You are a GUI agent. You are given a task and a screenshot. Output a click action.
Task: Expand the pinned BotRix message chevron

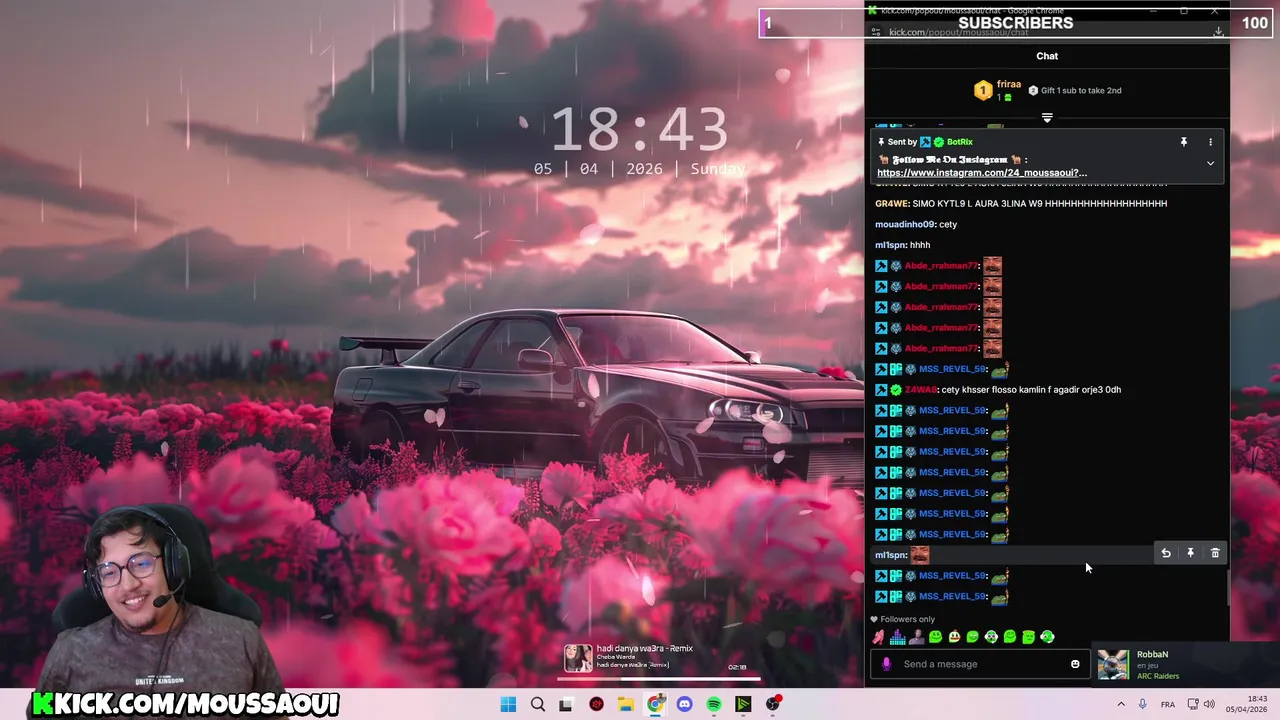coord(1210,163)
